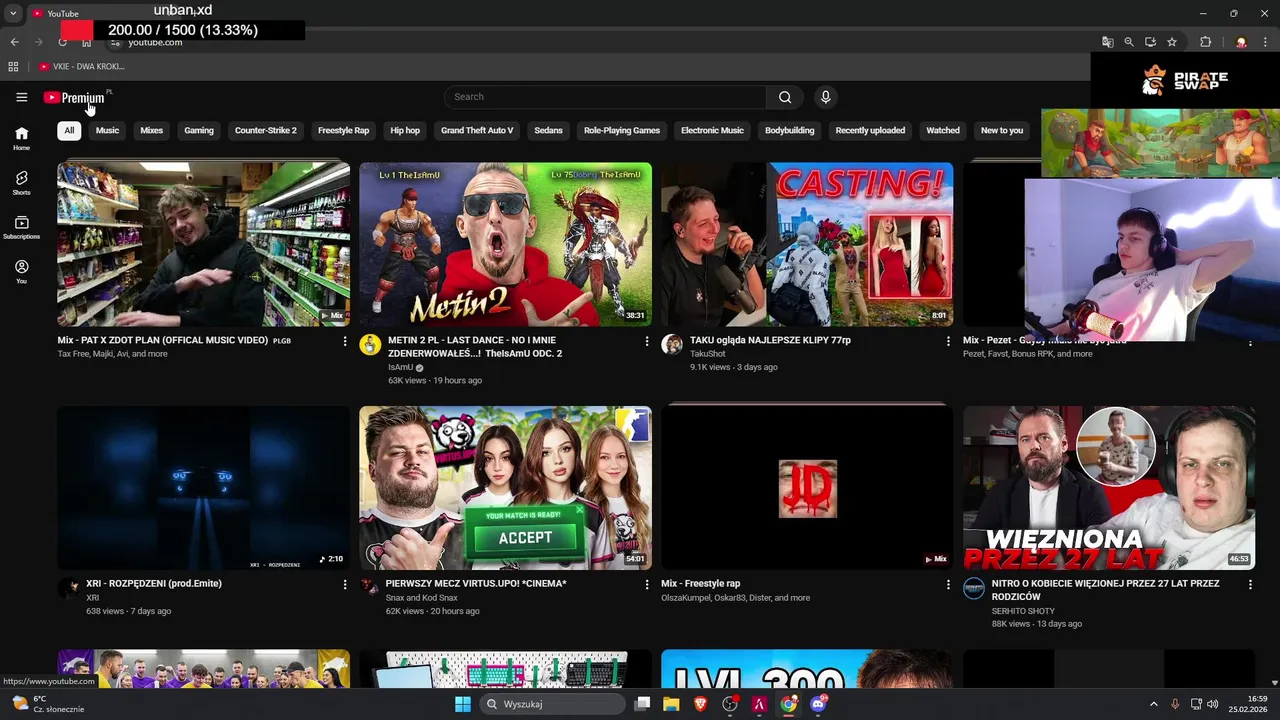Open options for NITRO O KOBIECIE WIĘZIONEJ video
Image resolution: width=1280 pixels, height=720 pixels.
1250,584
